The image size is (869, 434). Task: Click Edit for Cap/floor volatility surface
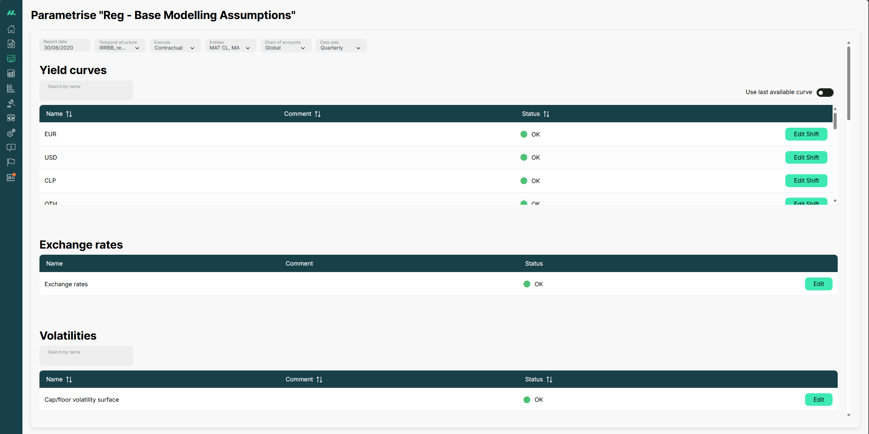coord(819,400)
